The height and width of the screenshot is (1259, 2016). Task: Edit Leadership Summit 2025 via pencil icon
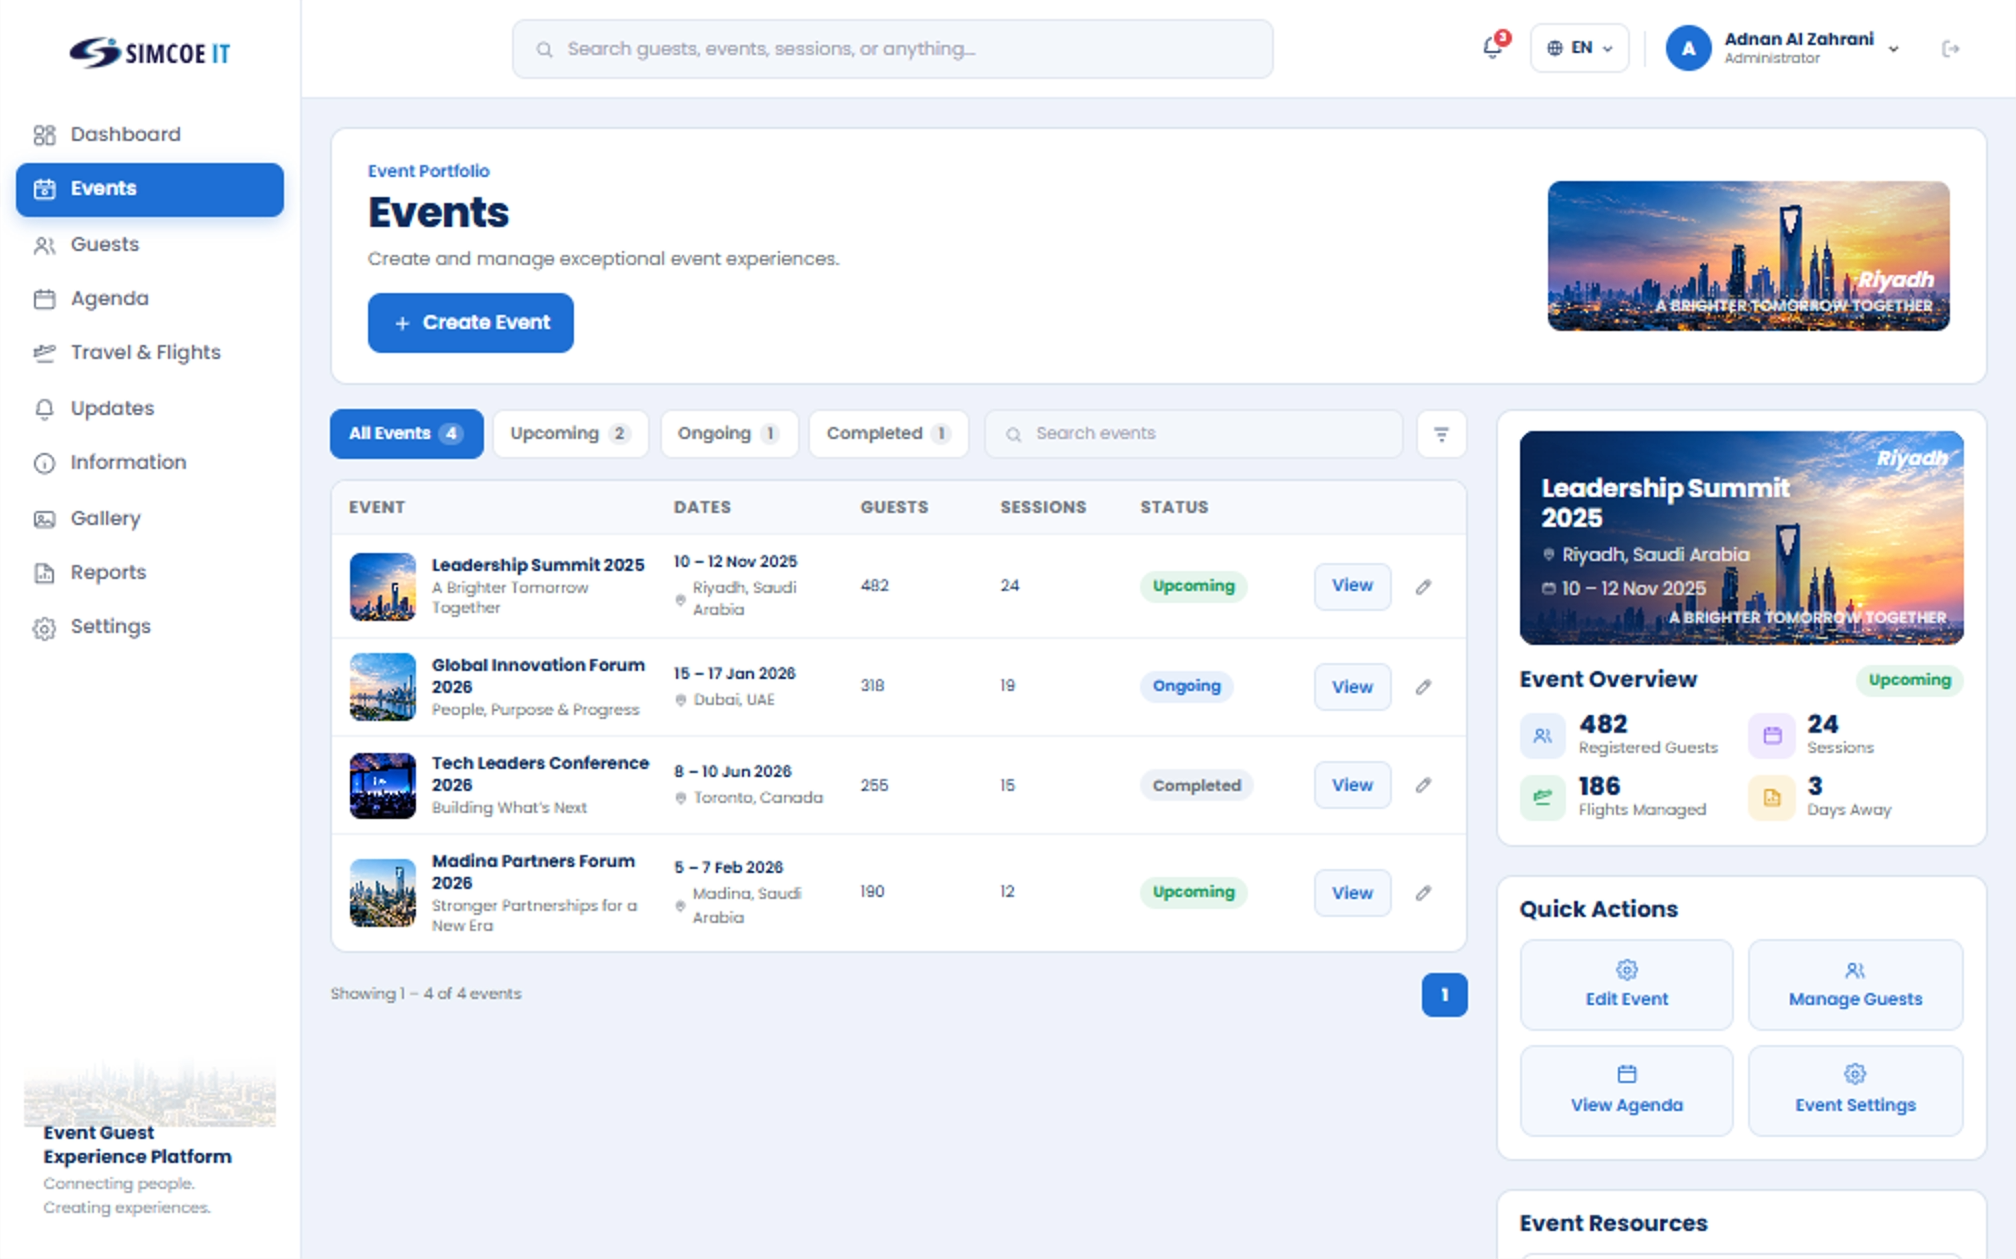tap(1423, 587)
